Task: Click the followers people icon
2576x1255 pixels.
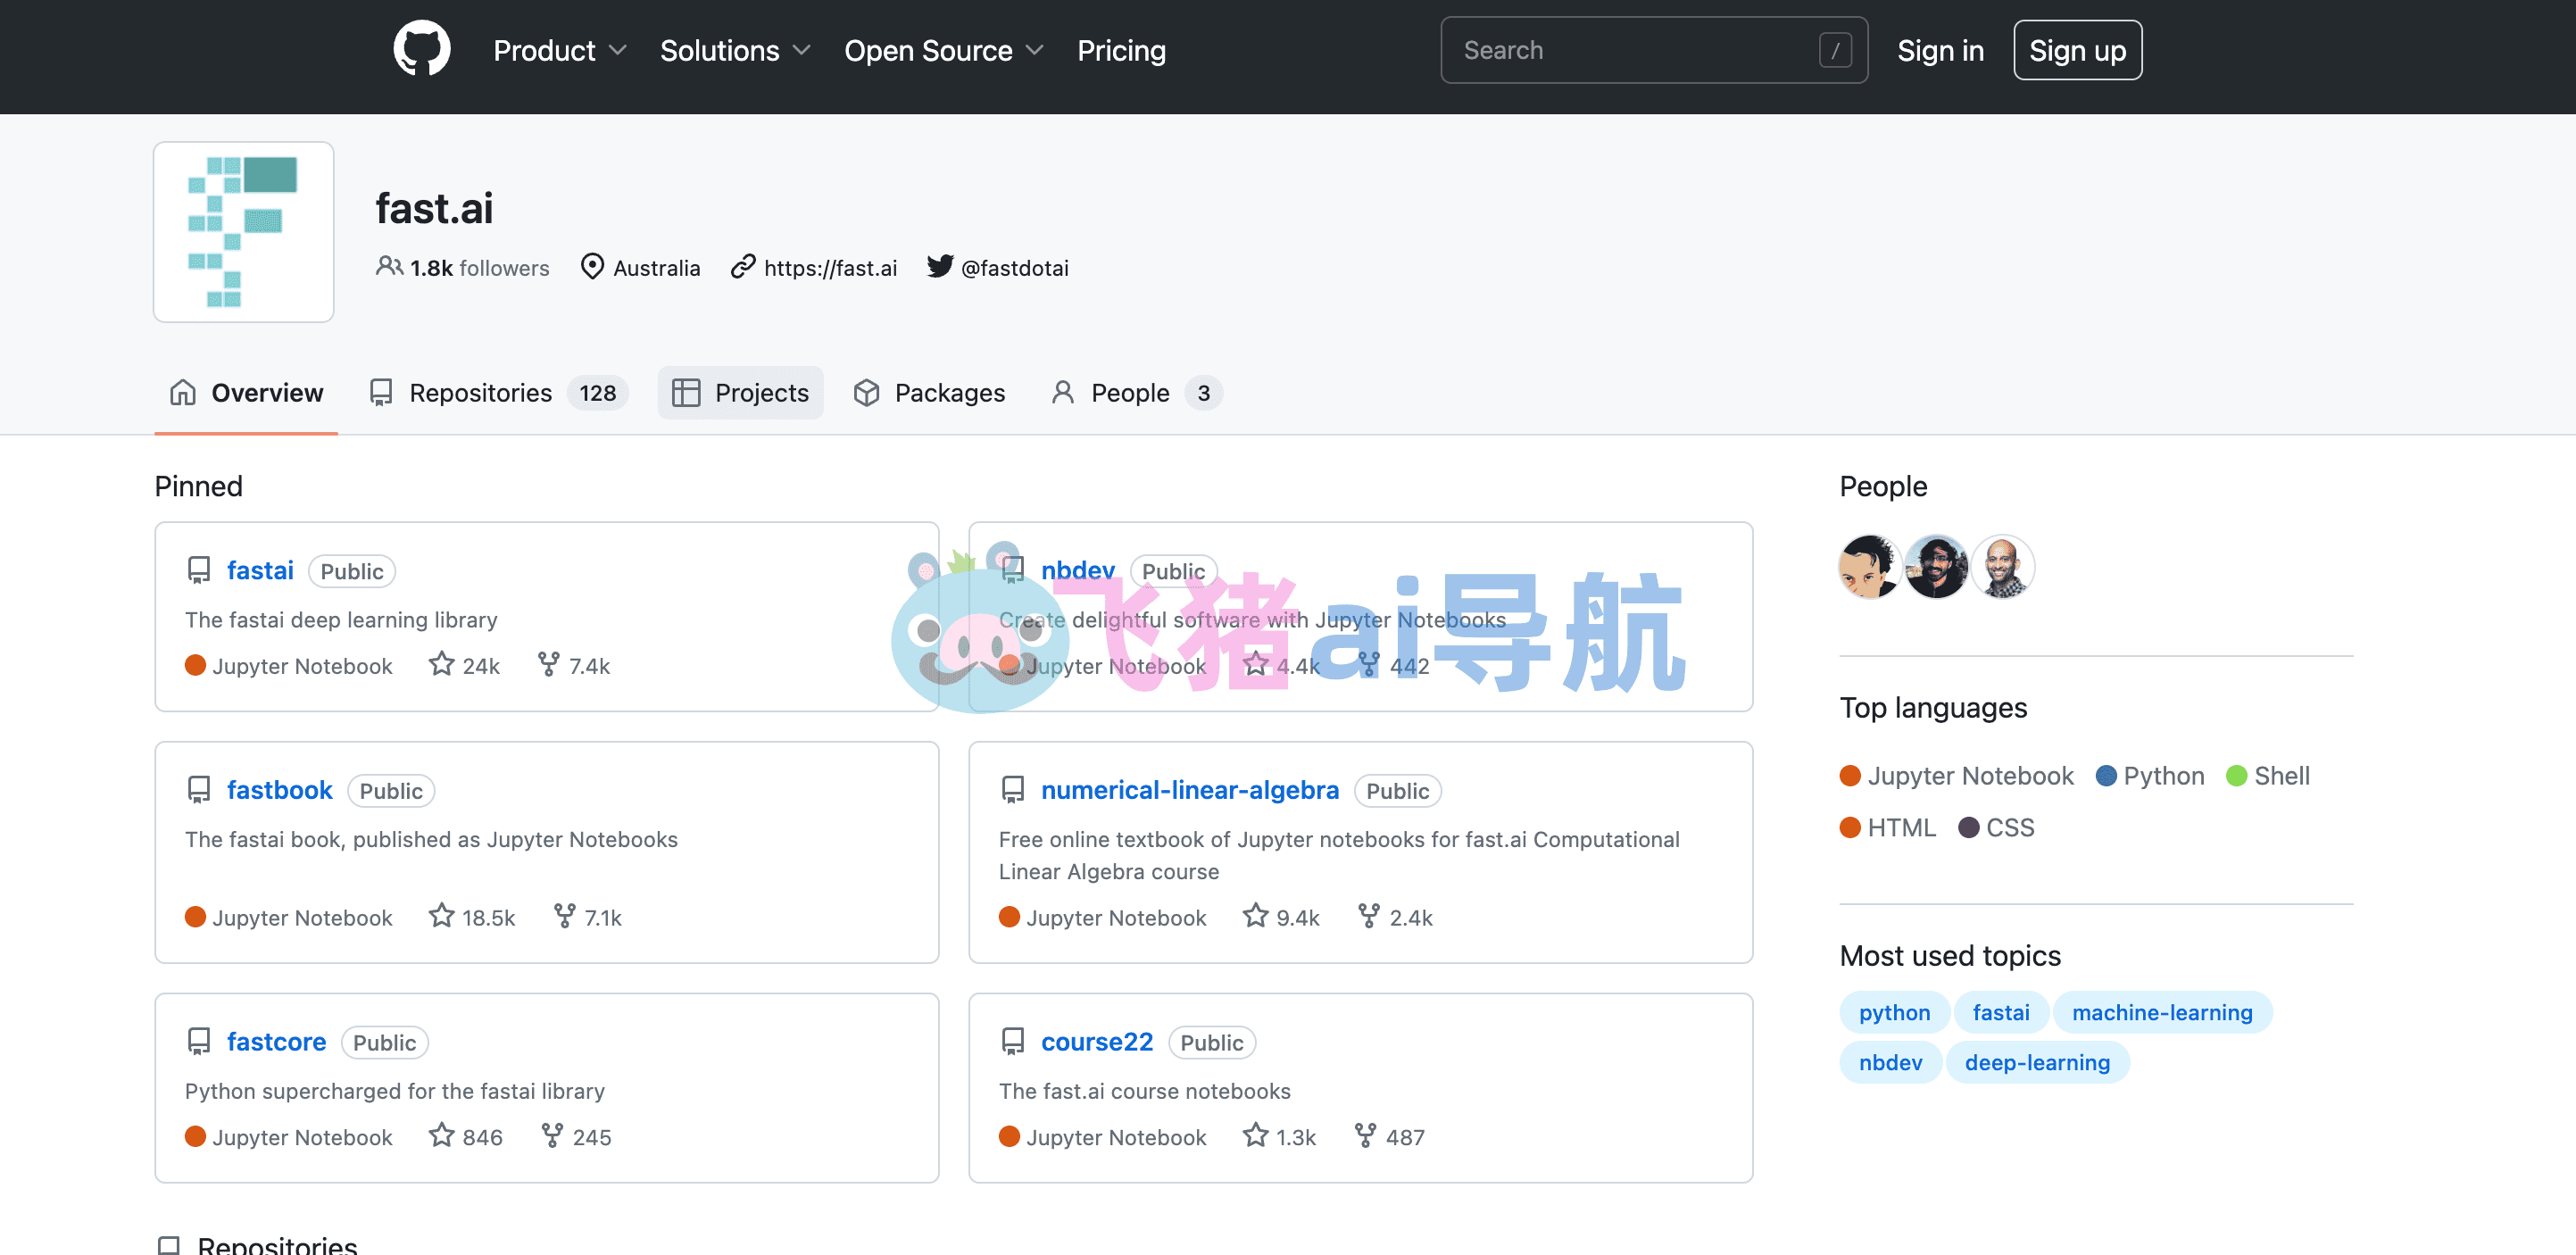Action: point(388,266)
